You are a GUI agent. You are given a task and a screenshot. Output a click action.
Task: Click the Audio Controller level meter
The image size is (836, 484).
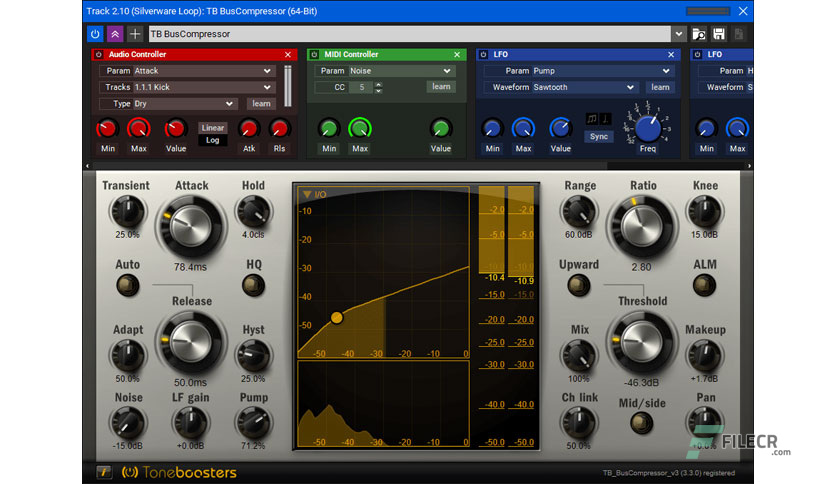[288, 86]
